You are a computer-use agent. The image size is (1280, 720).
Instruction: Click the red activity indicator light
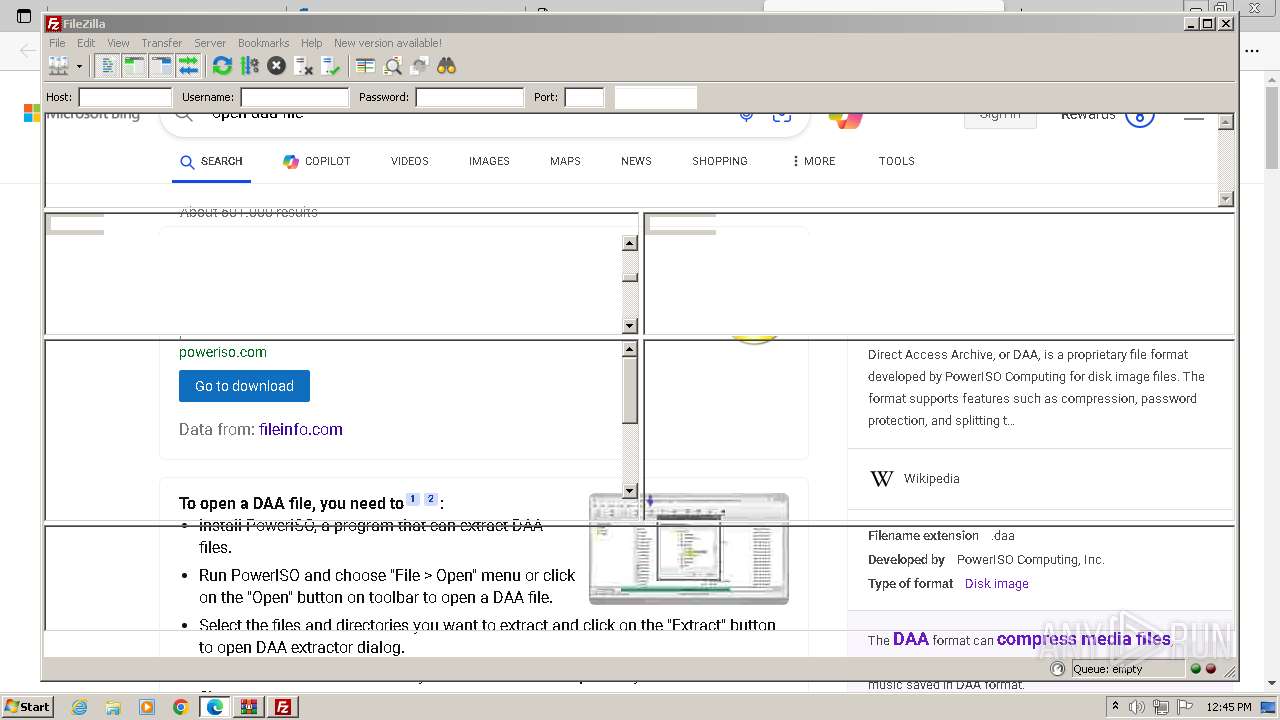(1211, 669)
